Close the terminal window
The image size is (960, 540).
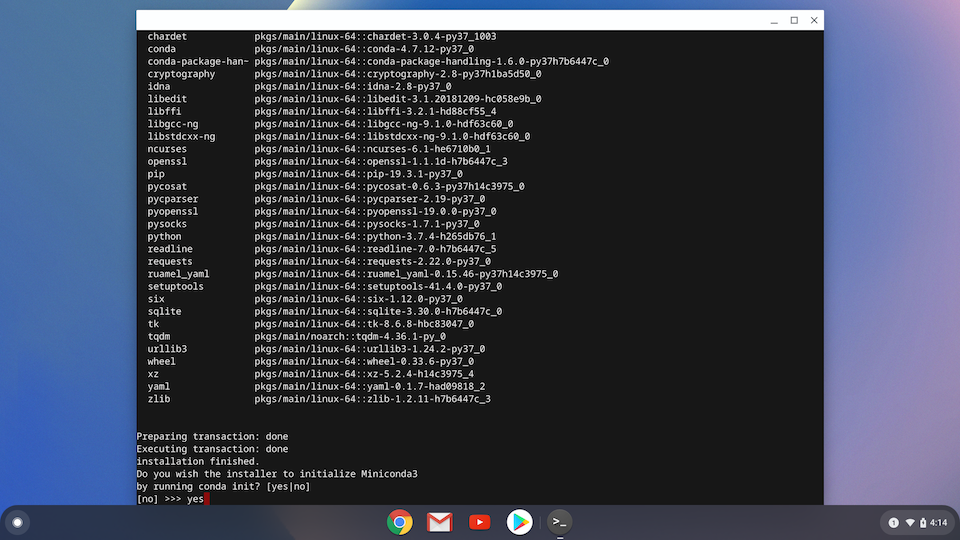[x=814, y=20]
